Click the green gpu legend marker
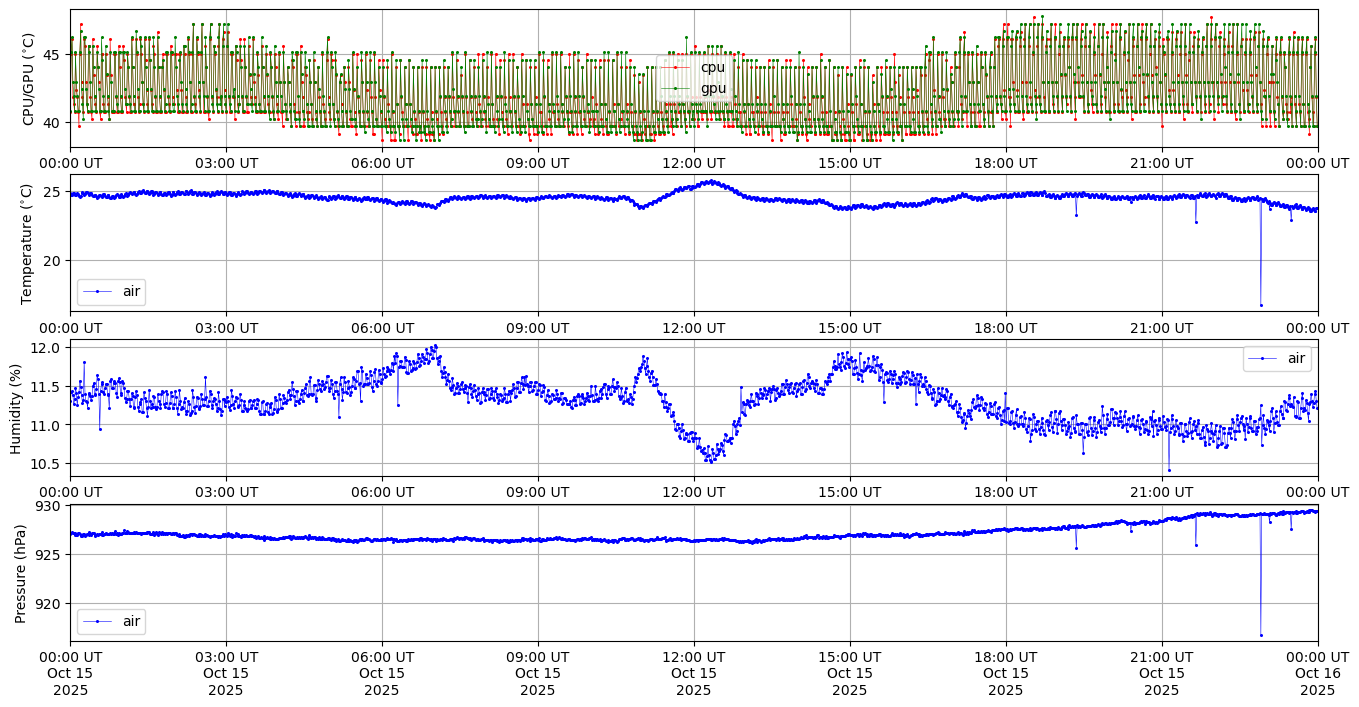The image size is (1359, 707). [675, 89]
